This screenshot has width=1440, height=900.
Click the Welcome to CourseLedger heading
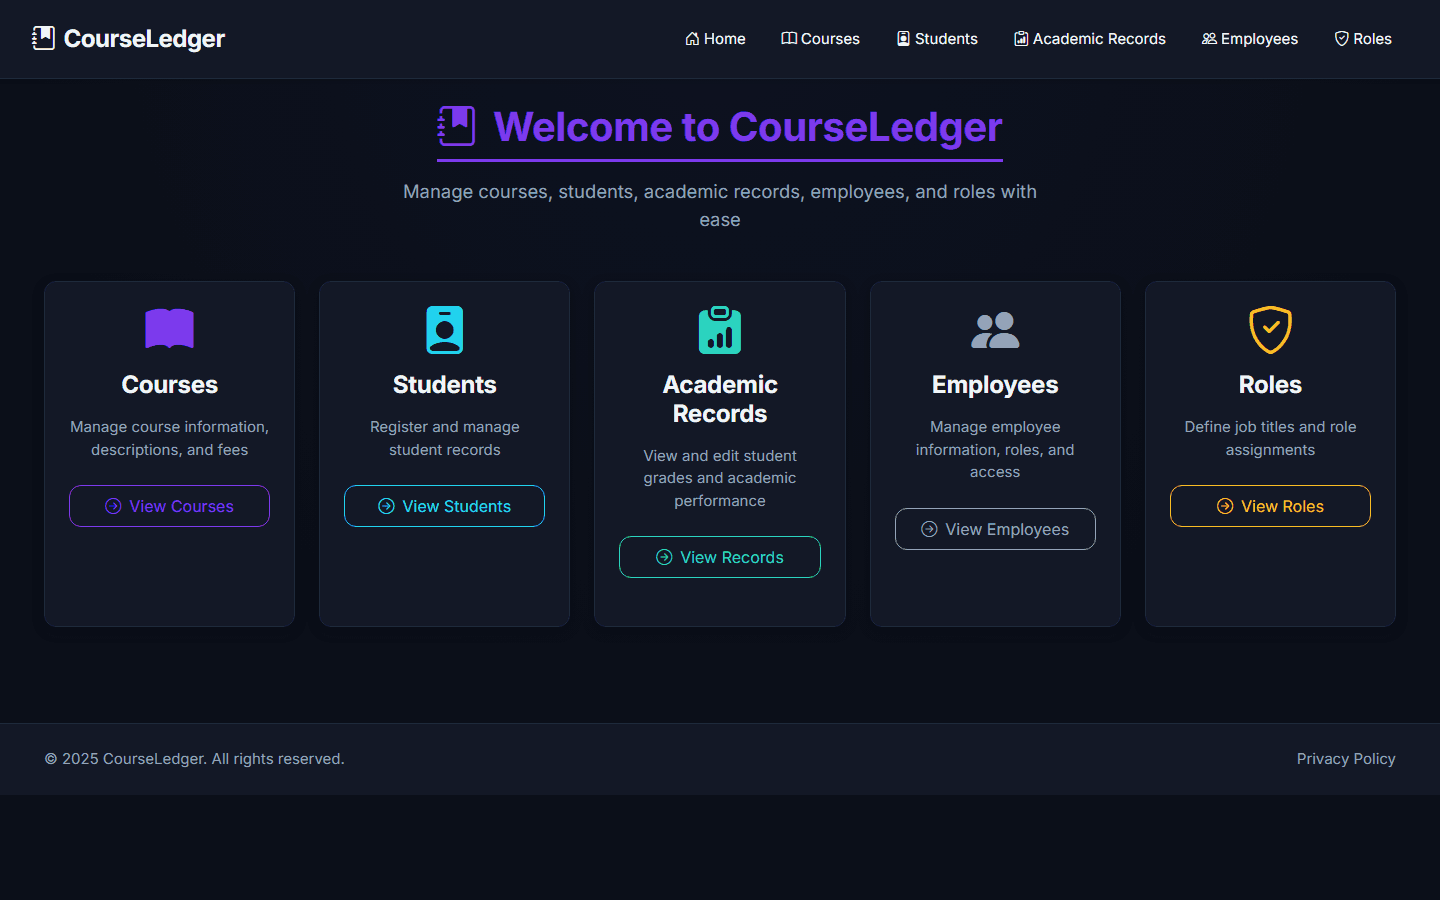coord(748,127)
